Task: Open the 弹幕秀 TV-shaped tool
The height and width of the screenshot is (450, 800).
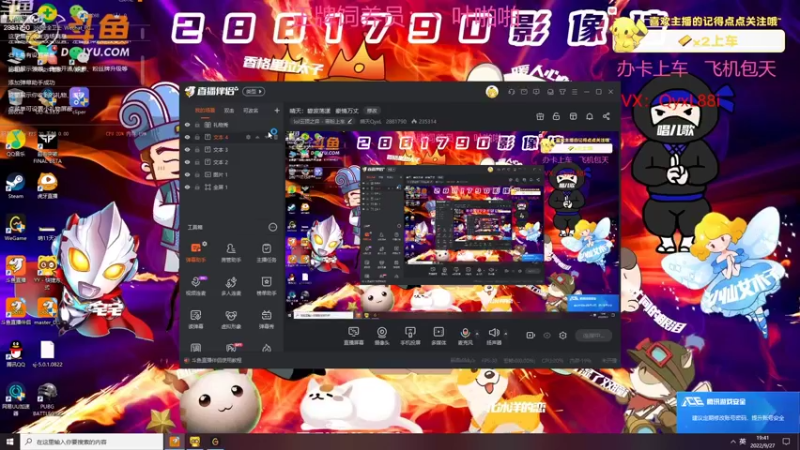Action: pyautogui.click(x=266, y=319)
